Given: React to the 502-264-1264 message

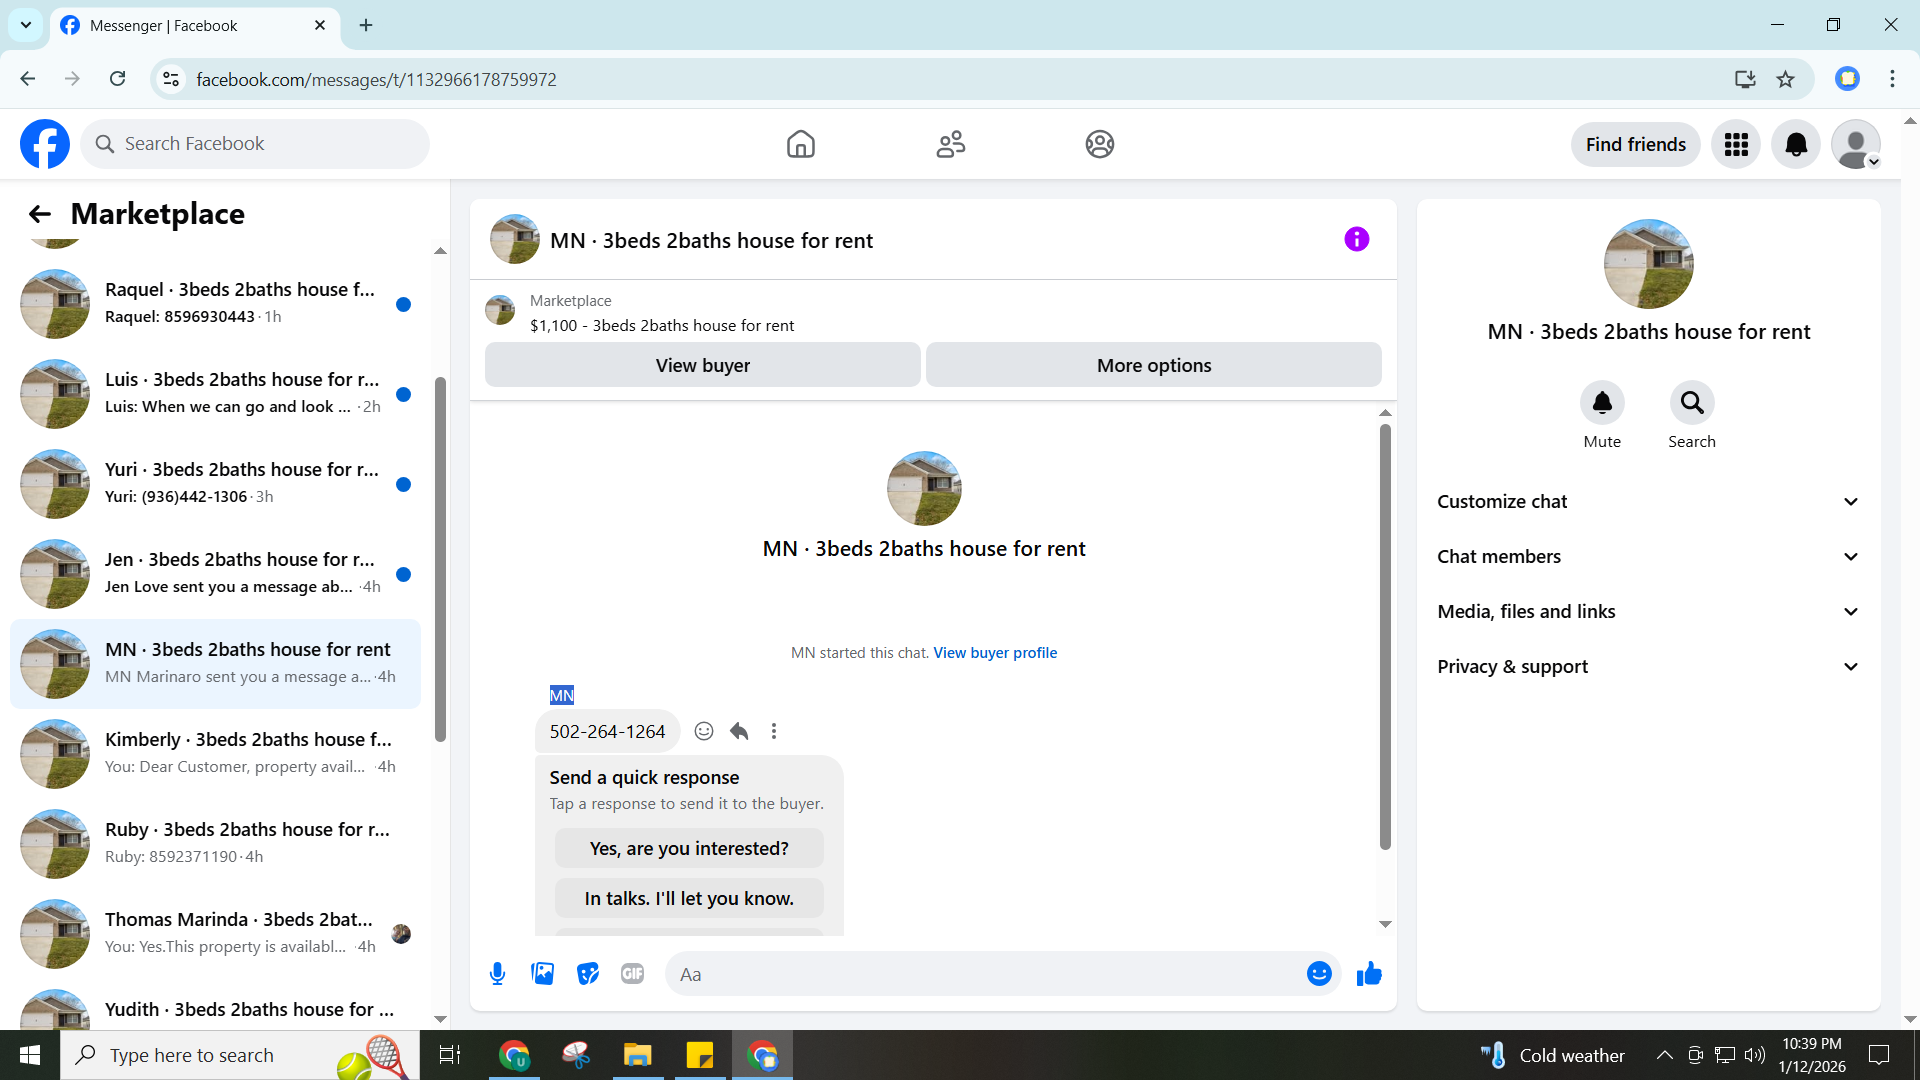Looking at the screenshot, I should click(x=704, y=731).
